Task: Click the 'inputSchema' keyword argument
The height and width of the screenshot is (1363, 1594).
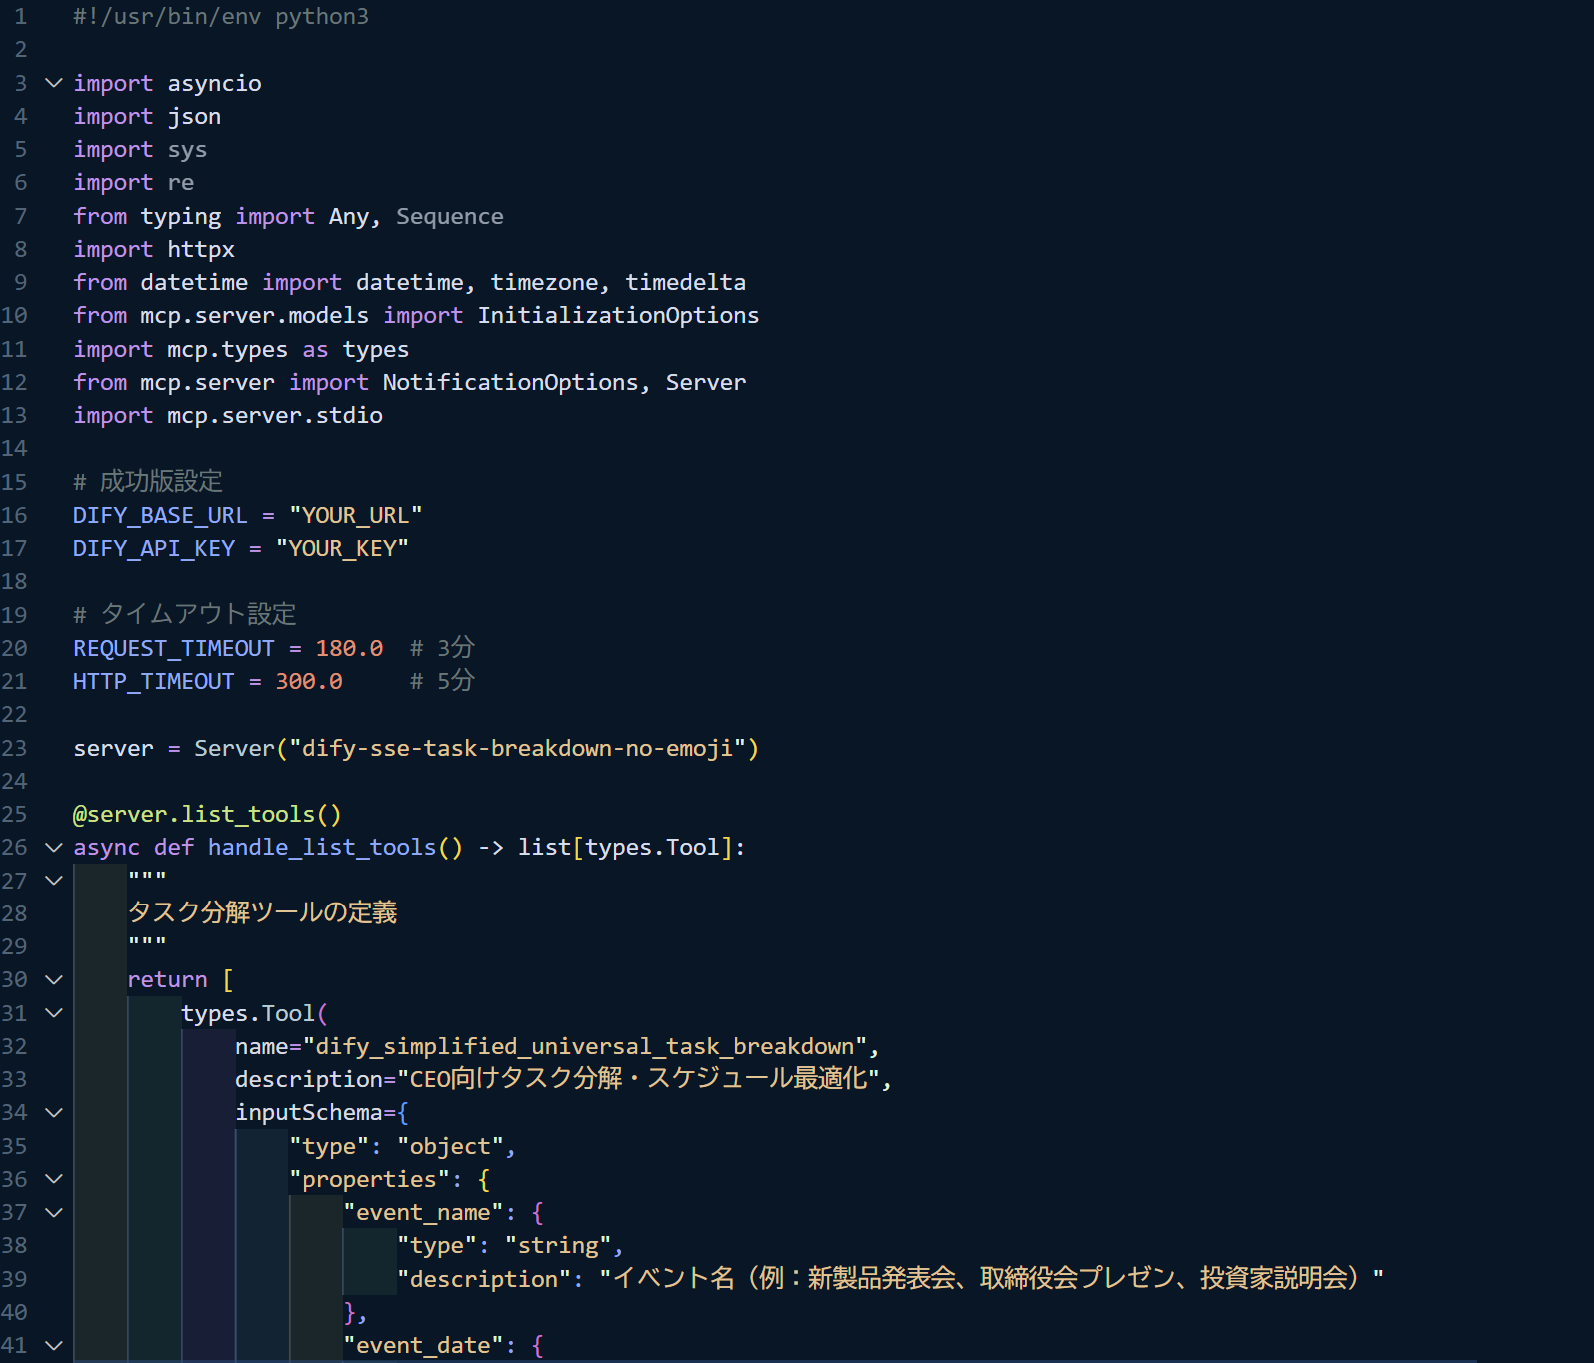Action: click(x=309, y=1112)
